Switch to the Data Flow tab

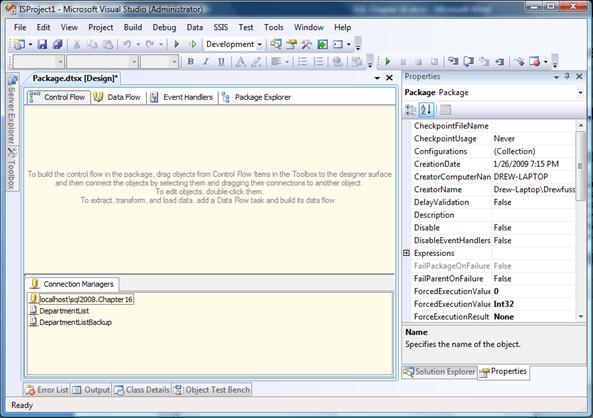(x=117, y=97)
